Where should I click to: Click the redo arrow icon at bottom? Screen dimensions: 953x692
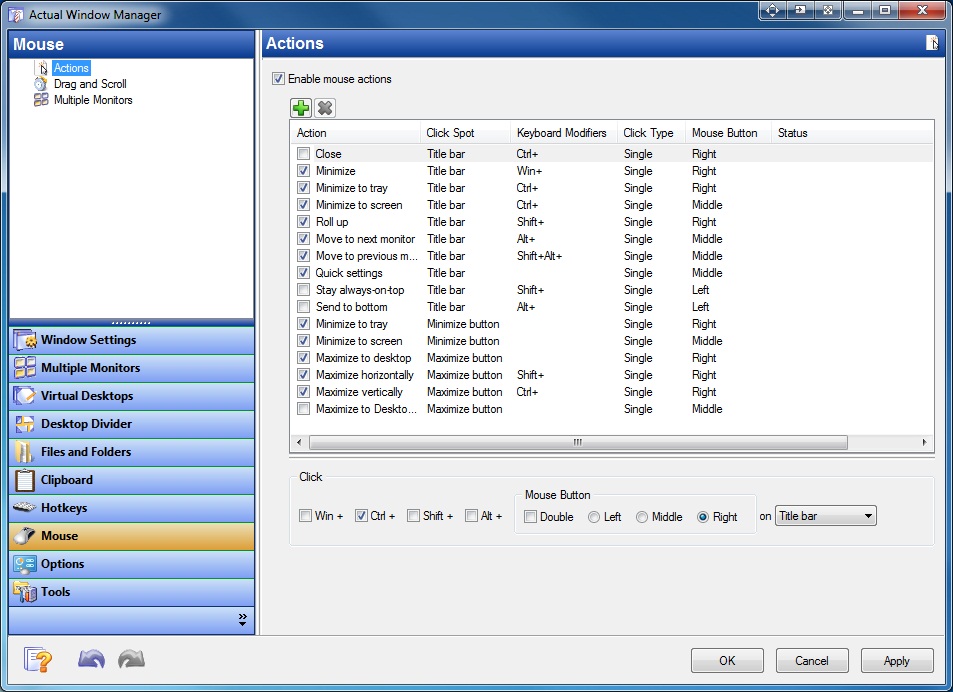point(131,659)
